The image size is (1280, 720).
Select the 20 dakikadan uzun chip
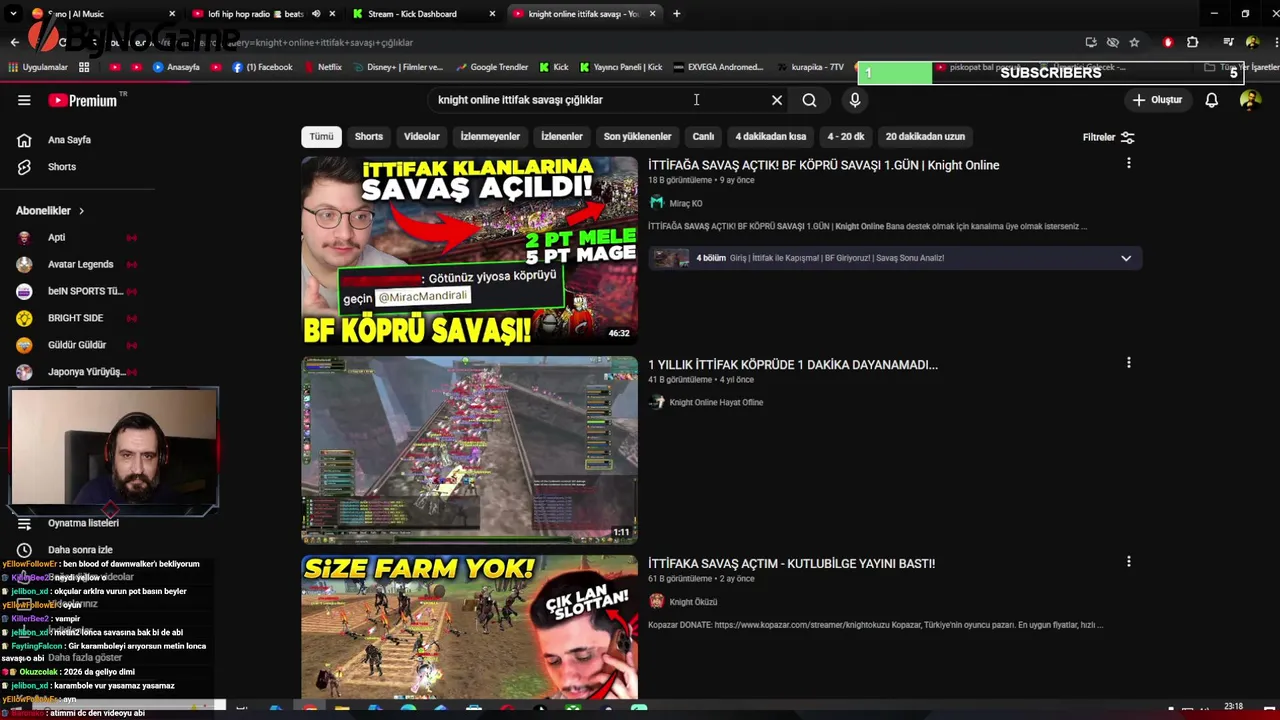(x=925, y=137)
